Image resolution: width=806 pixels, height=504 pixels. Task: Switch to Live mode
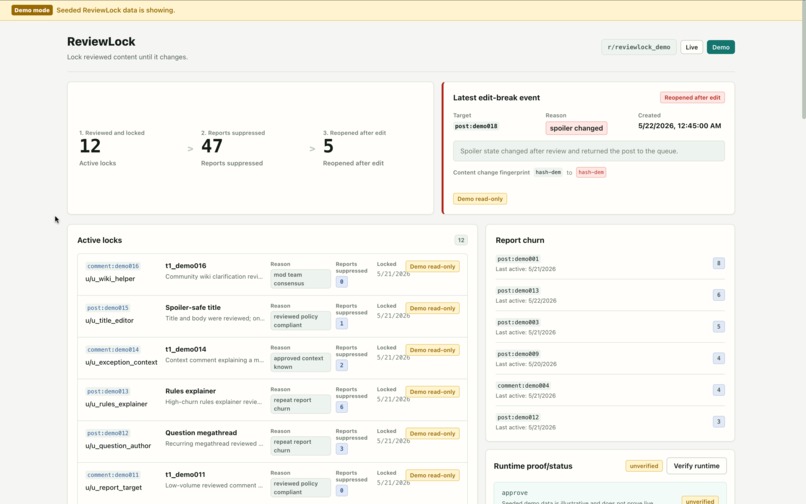pyautogui.click(x=691, y=47)
